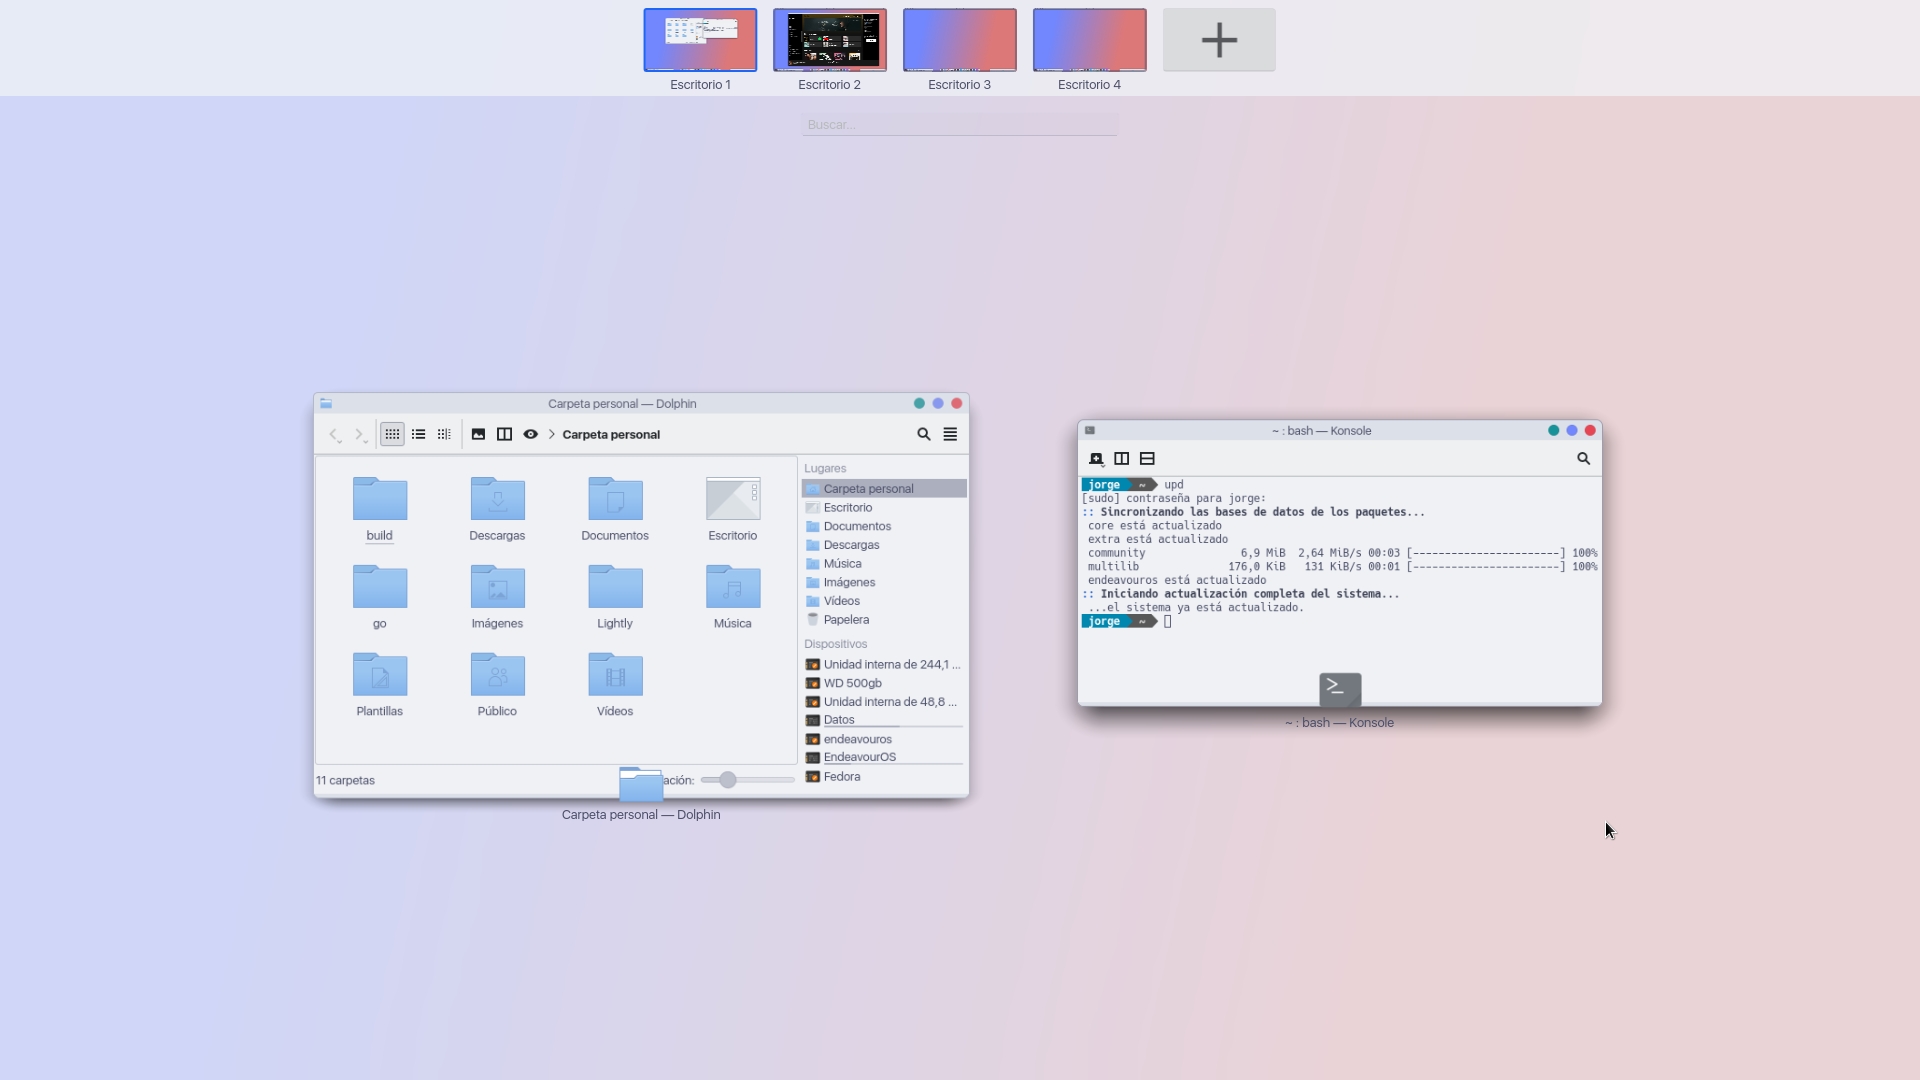Open Dolphin's hamburger menu

tap(950, 434)
